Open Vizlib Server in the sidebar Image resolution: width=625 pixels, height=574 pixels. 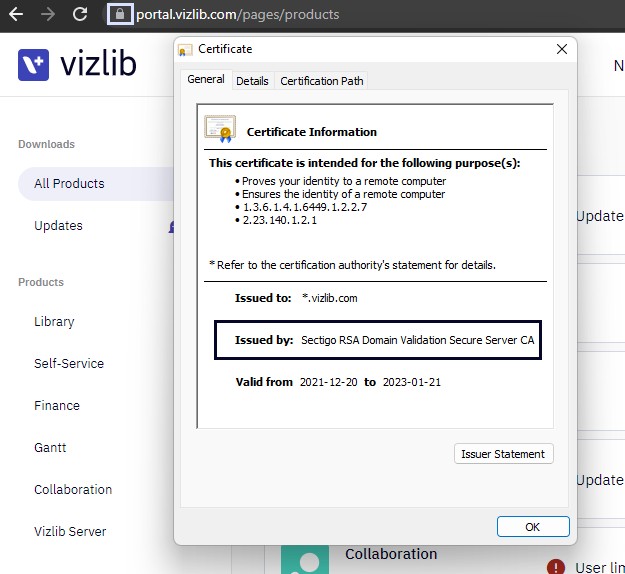click(70, 531)
